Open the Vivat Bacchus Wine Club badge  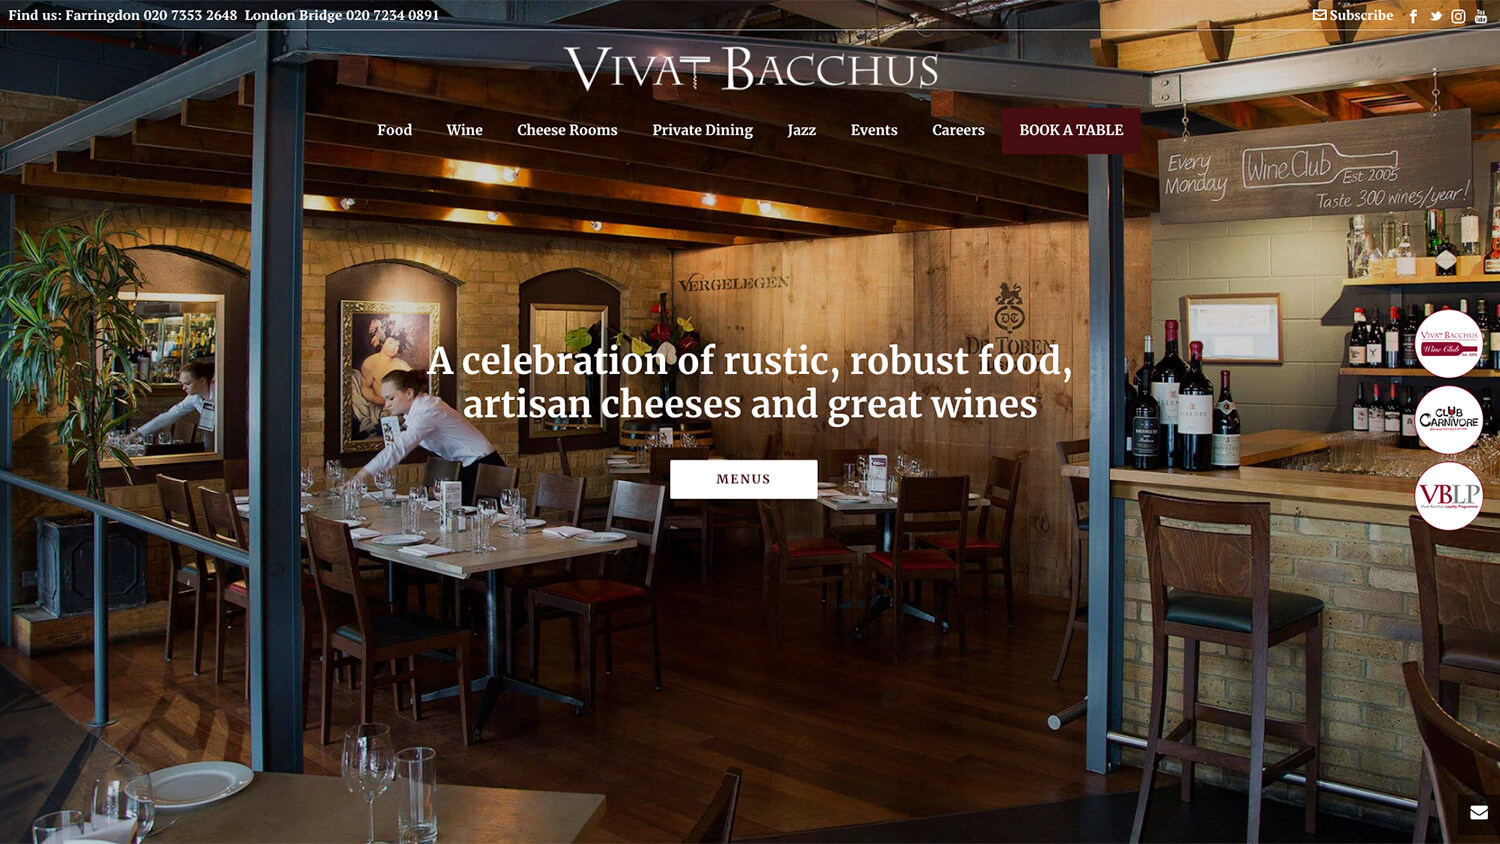(1448, 343)
